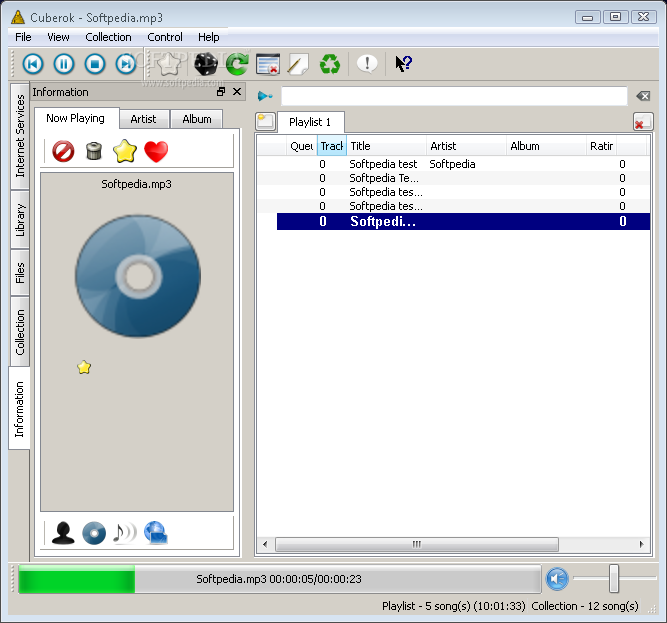
Task: Switch to the Album tab
Action: pos(197,119)
